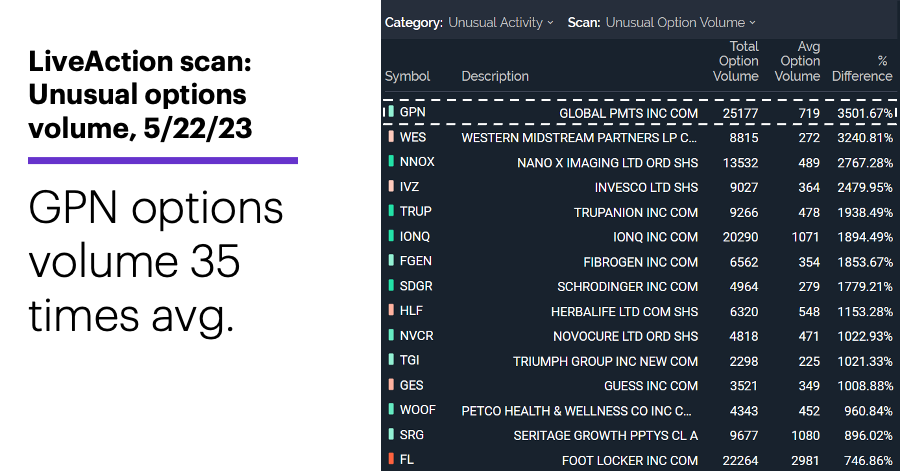The image size is (900, 471).
Task: Open the Scan Unusual Option Volume dropdown
Action: pos(680,22)
